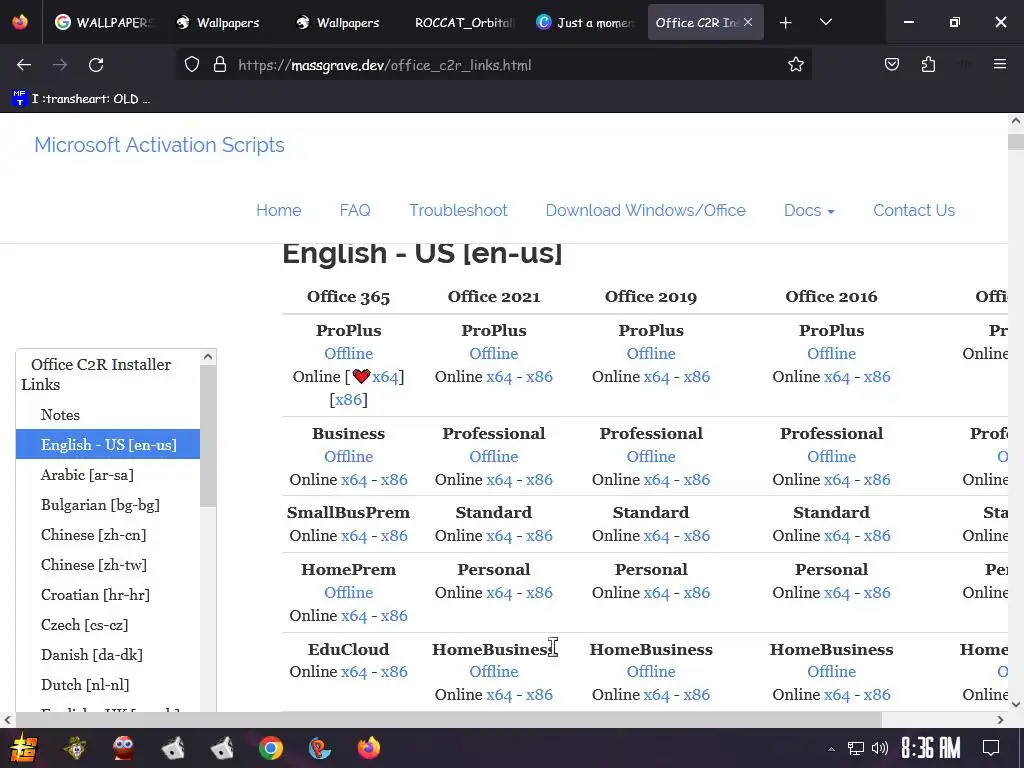Open the shield tracking protection icon
Screen dimensions: 1024x768
pyautogui.click(x=191, y=65)
